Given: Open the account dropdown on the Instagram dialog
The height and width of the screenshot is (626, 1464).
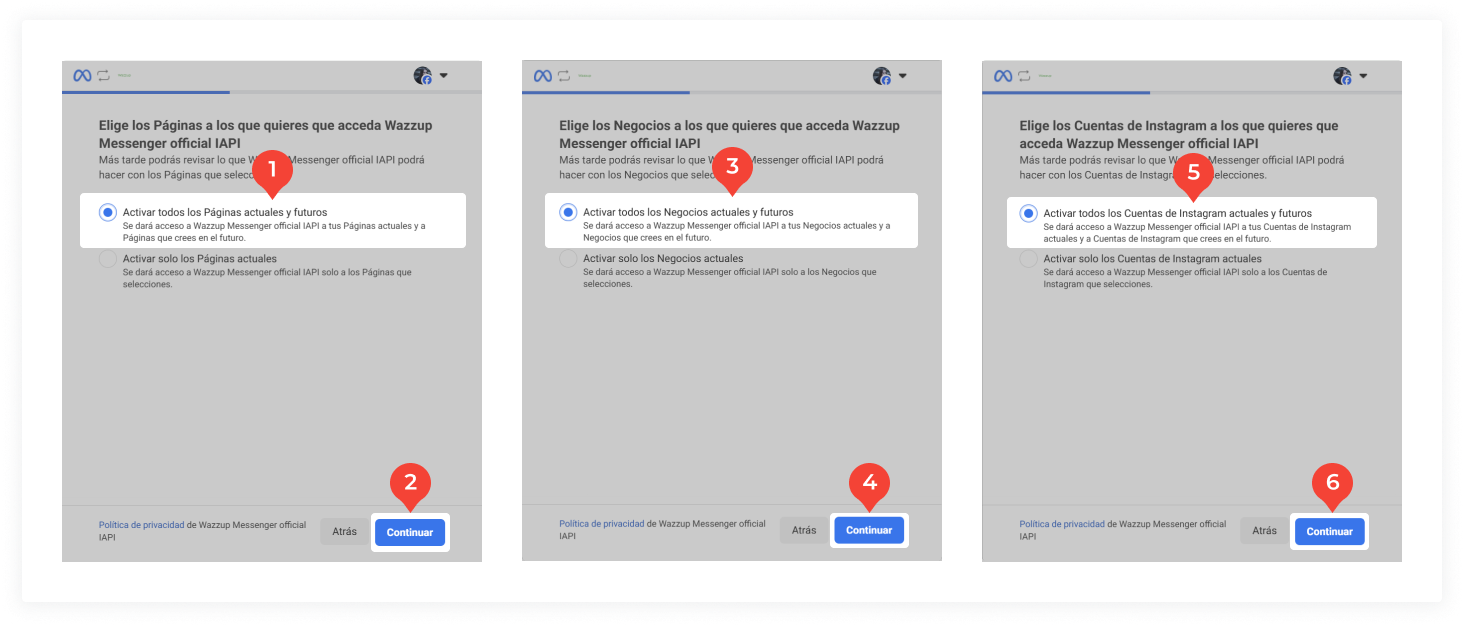Looking at the screenshot, I should [x=1363, y=75].
